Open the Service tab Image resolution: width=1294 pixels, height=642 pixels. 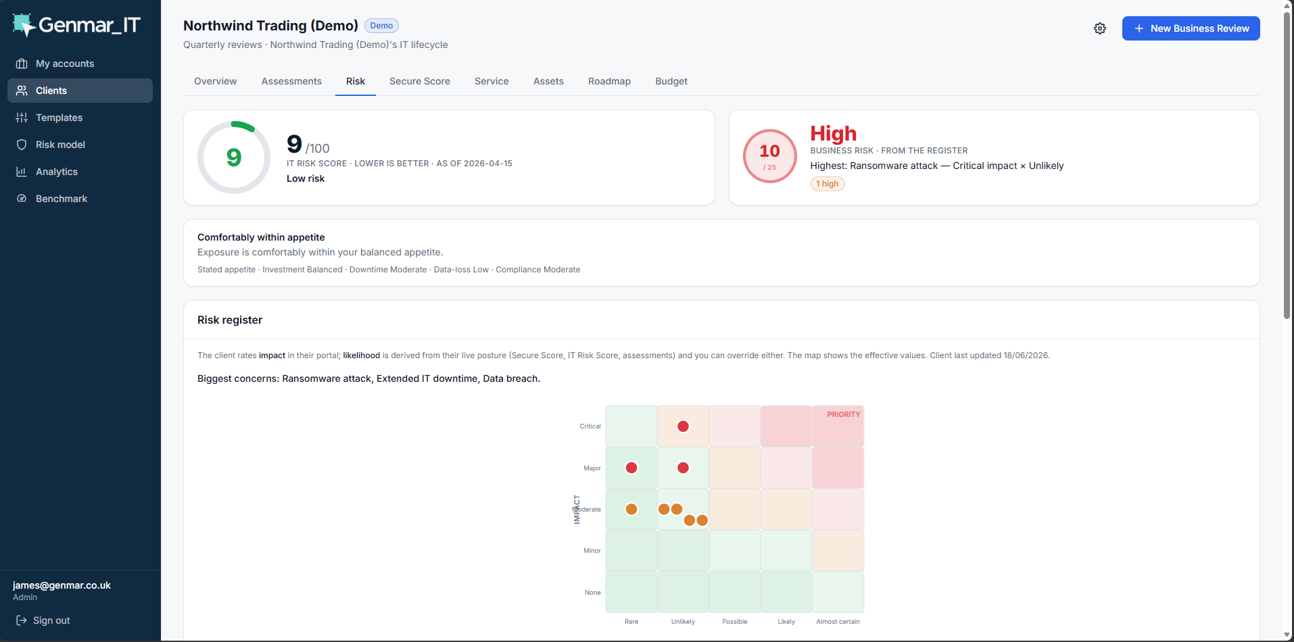[x=491, y=81]
